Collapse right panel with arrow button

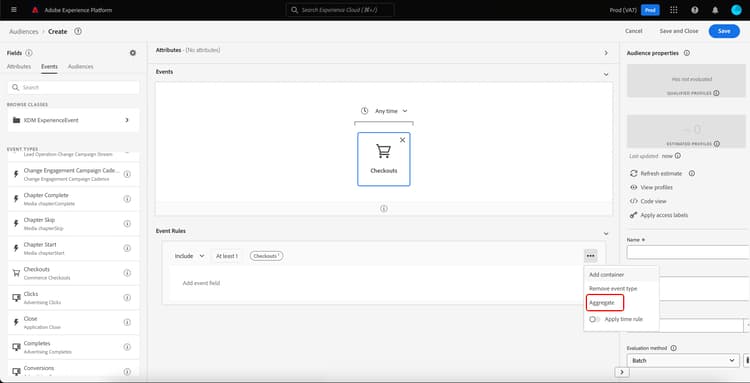[621, 372]
